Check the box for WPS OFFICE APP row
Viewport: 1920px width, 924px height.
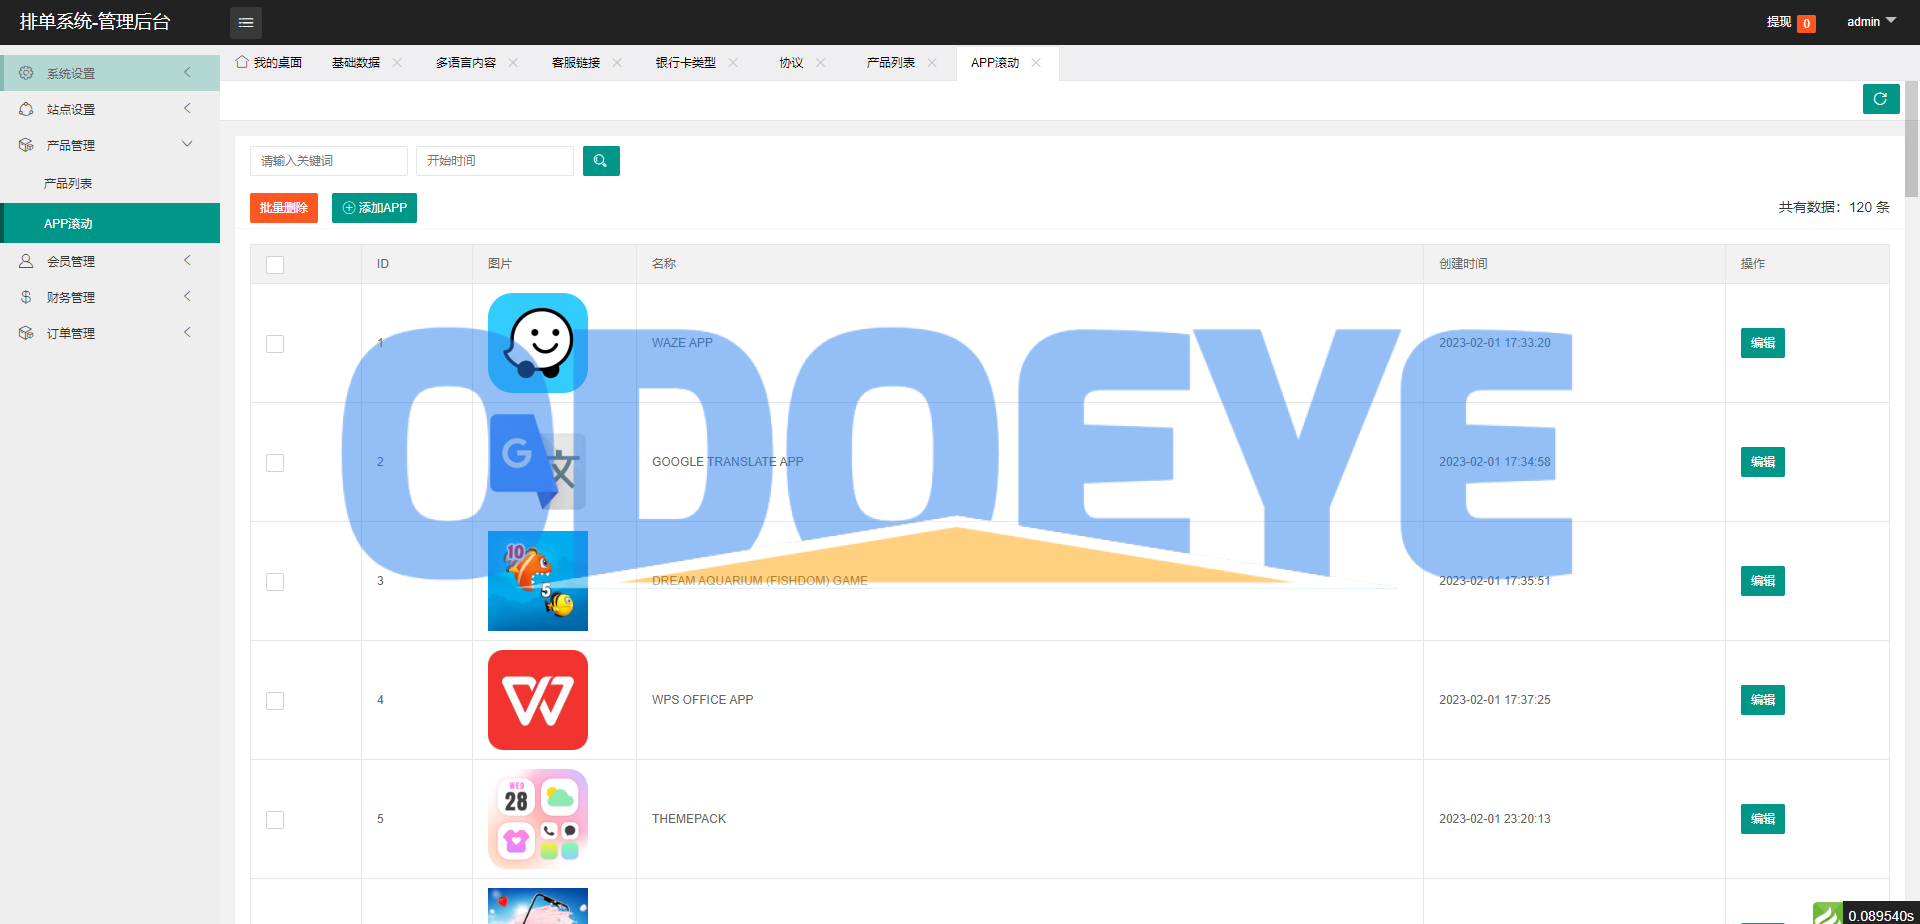coord(275,701)
